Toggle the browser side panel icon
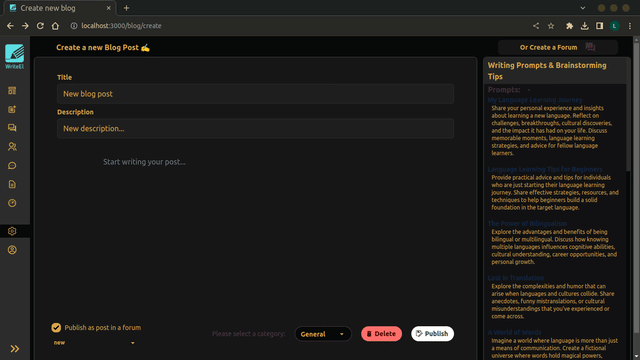Image resolution: width=640 pixels, height=360 pixels. [600, 26]
